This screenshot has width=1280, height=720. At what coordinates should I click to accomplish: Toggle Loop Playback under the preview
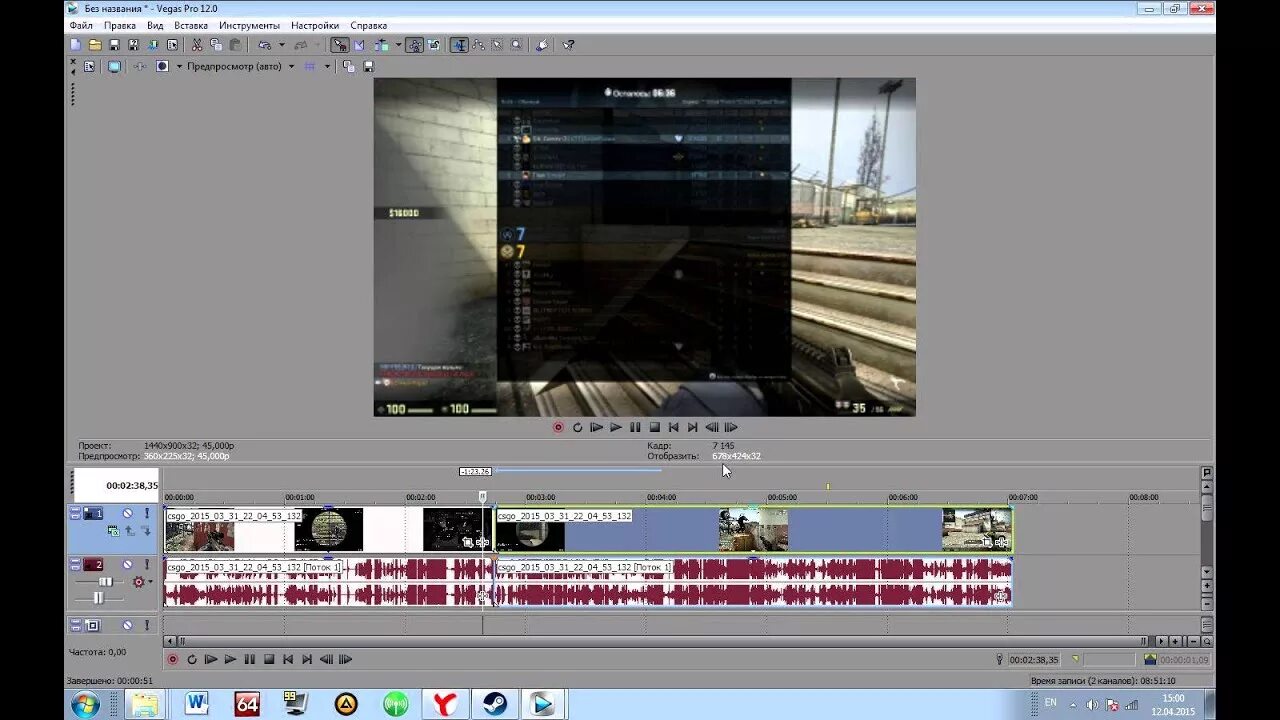click(577, 427)
